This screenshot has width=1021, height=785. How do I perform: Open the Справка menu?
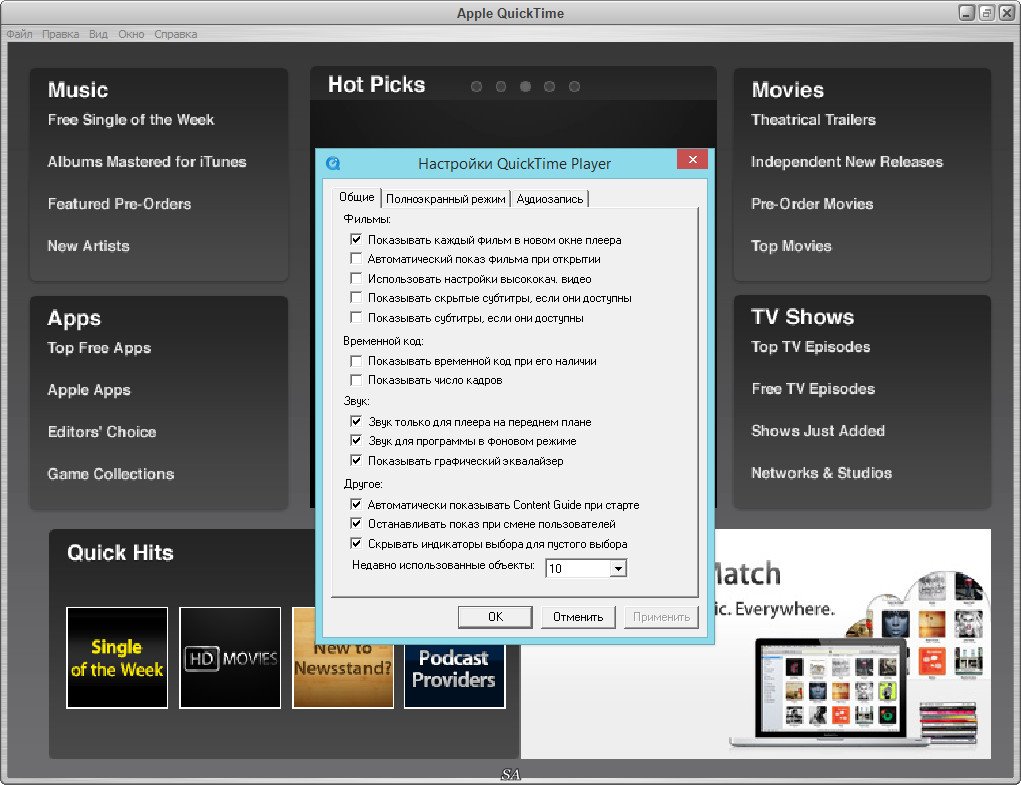coord(175,34)
